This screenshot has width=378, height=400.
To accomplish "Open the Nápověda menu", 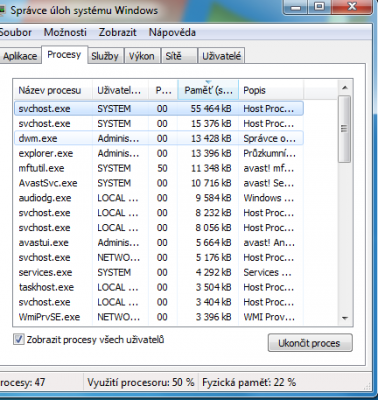I will click(x=172, y=32).
